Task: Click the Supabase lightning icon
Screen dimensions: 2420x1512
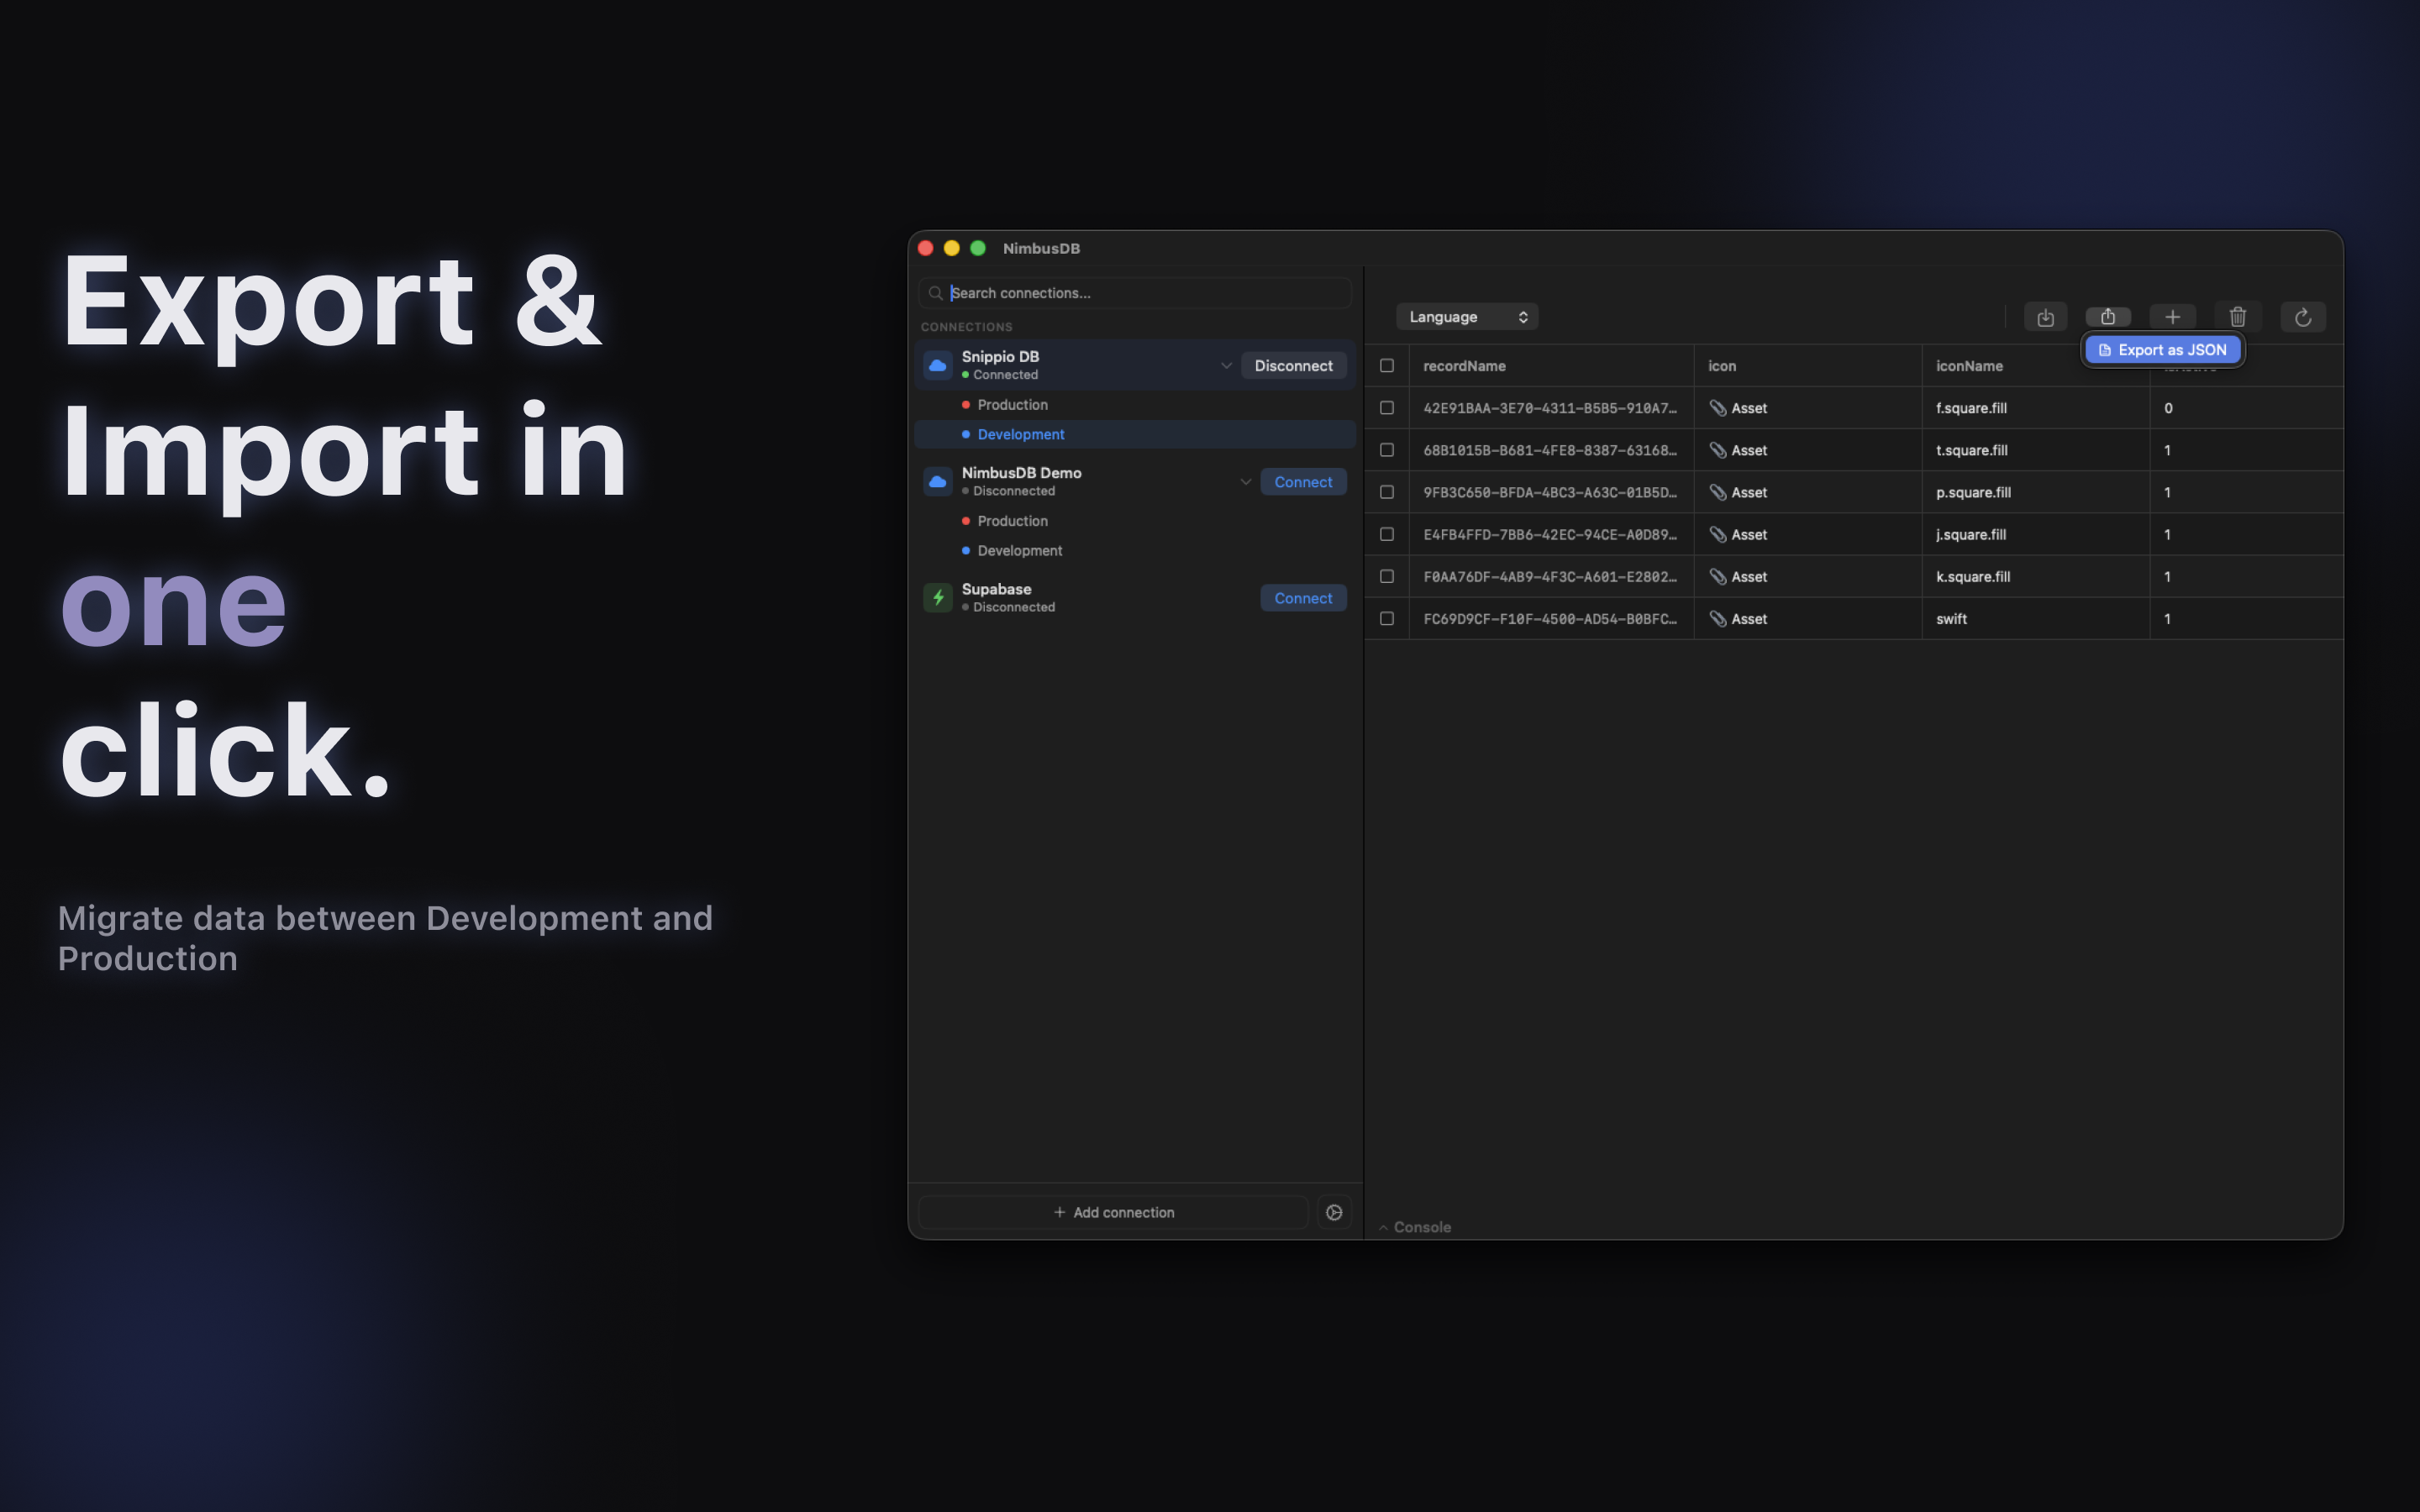Action: pos(938,597)
